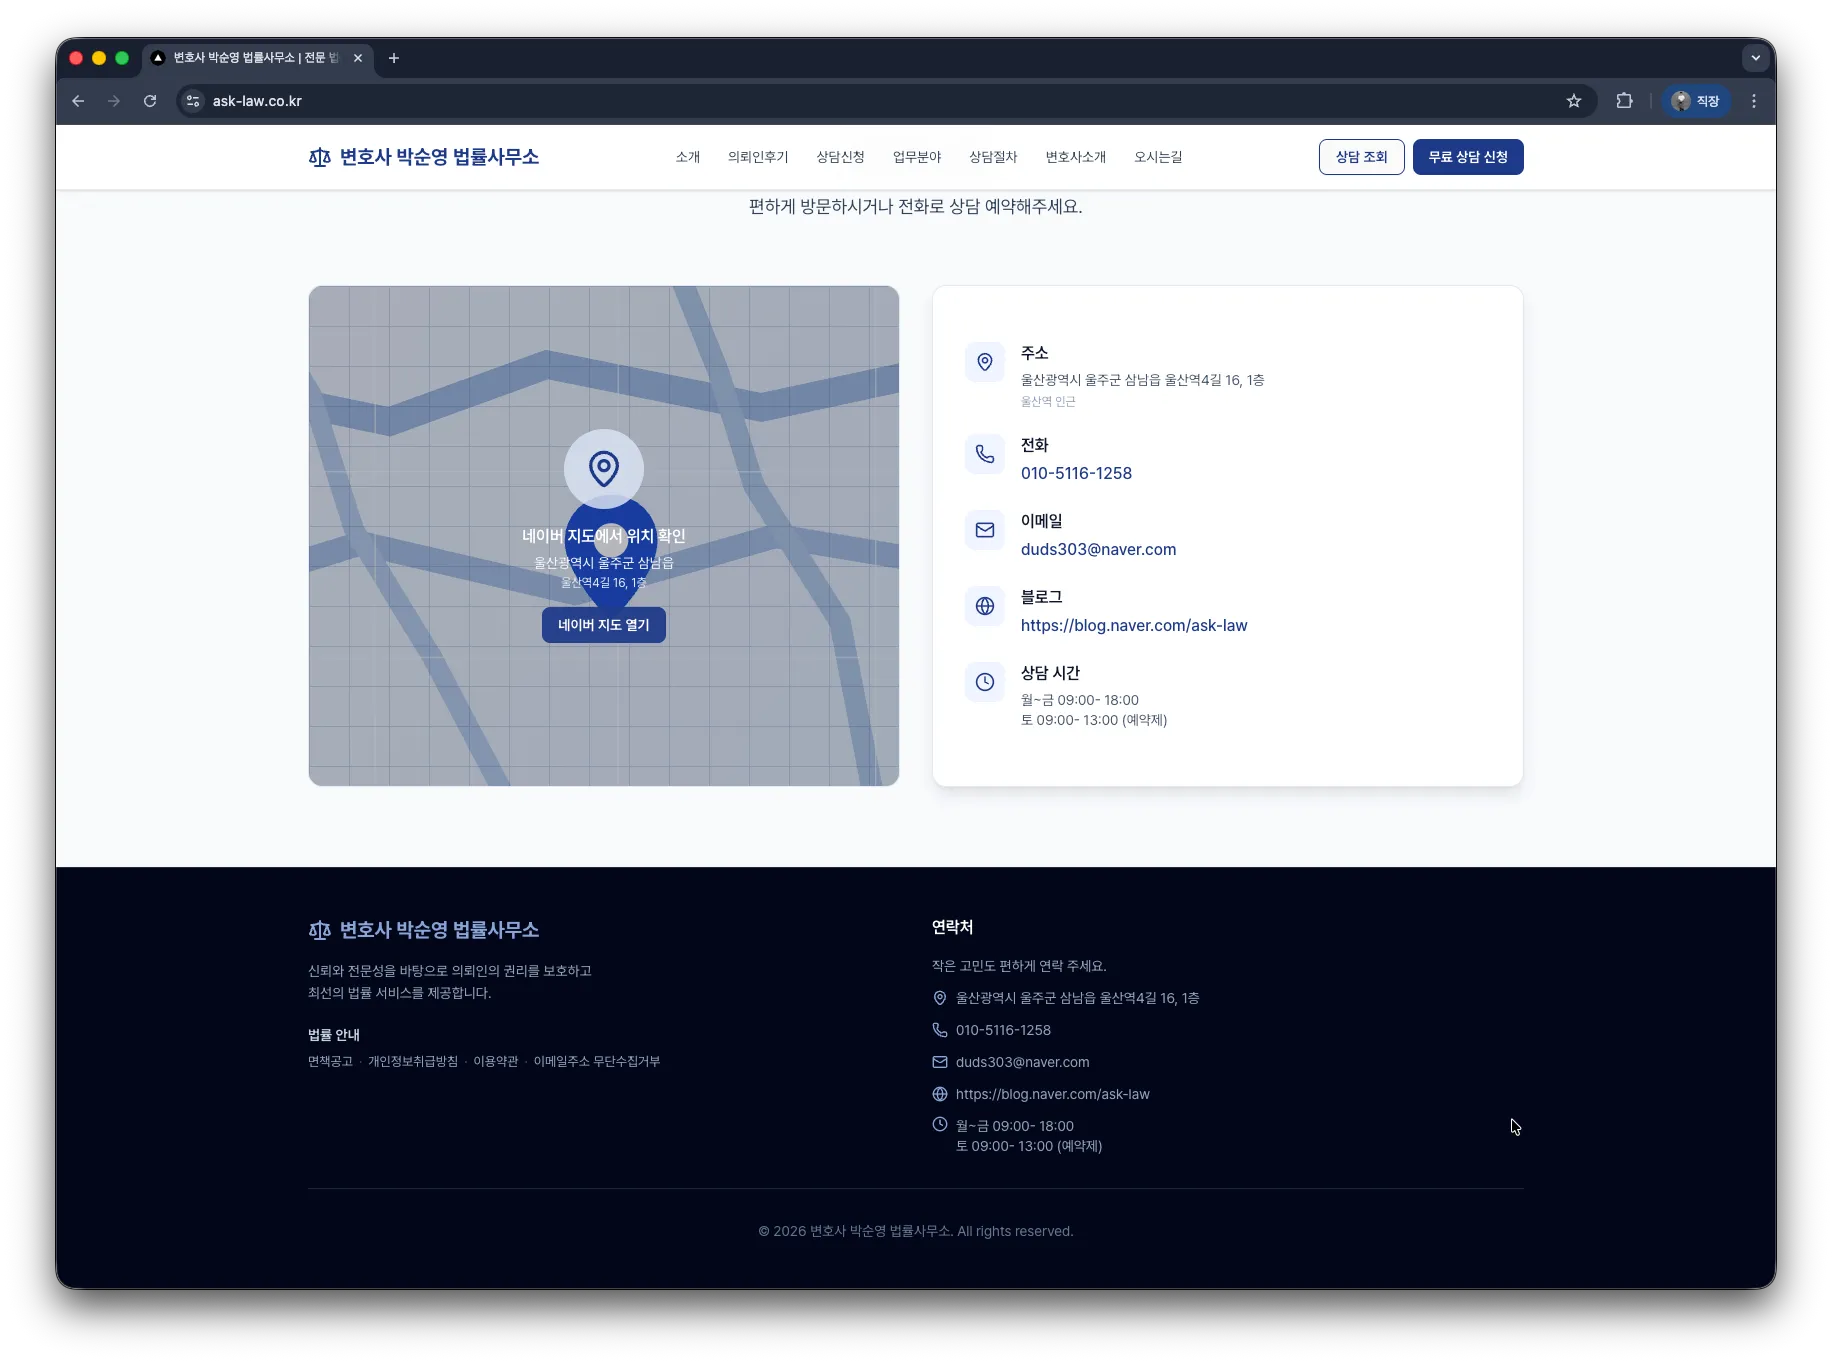
Task: Open a new tab with plus button
Action: point(394,58)
